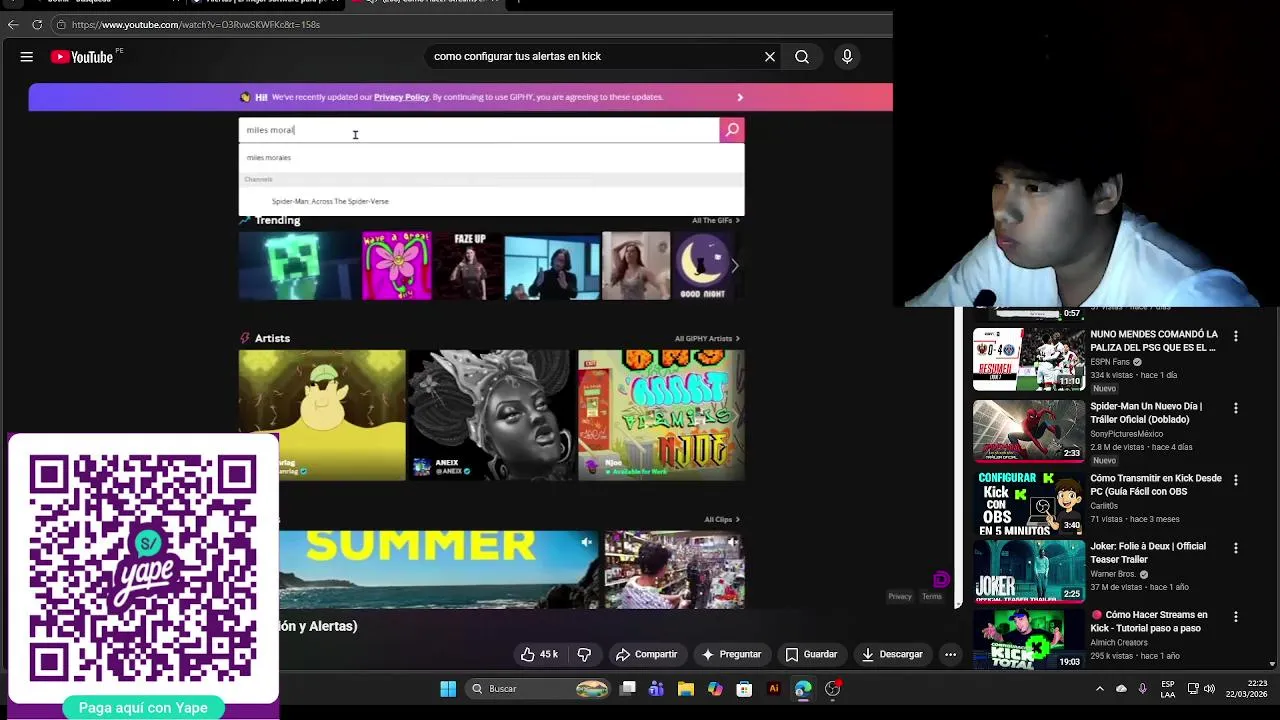Play the SUMMER clip thumbnail
Screen dimensions: 1280x720
click(438, 570)
